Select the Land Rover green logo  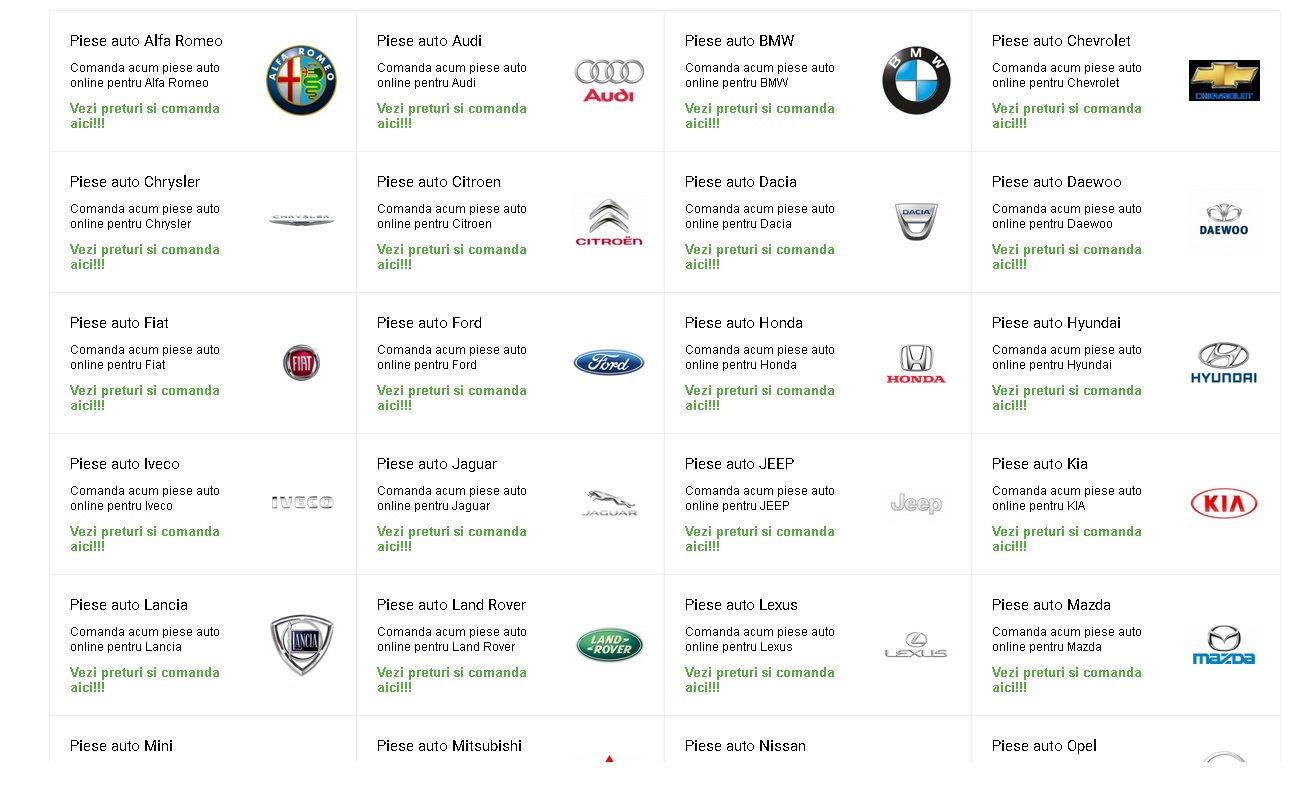[608, 644]
